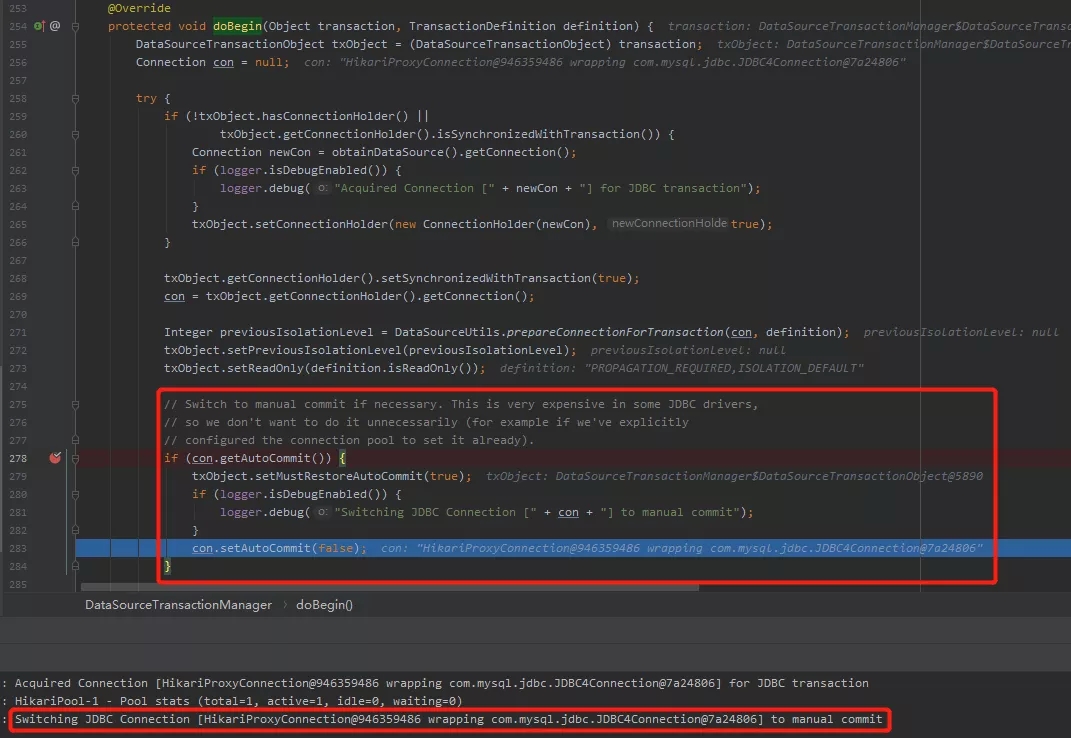Select DataSourceTransactionManager in the breadcrumb bar

178,605
